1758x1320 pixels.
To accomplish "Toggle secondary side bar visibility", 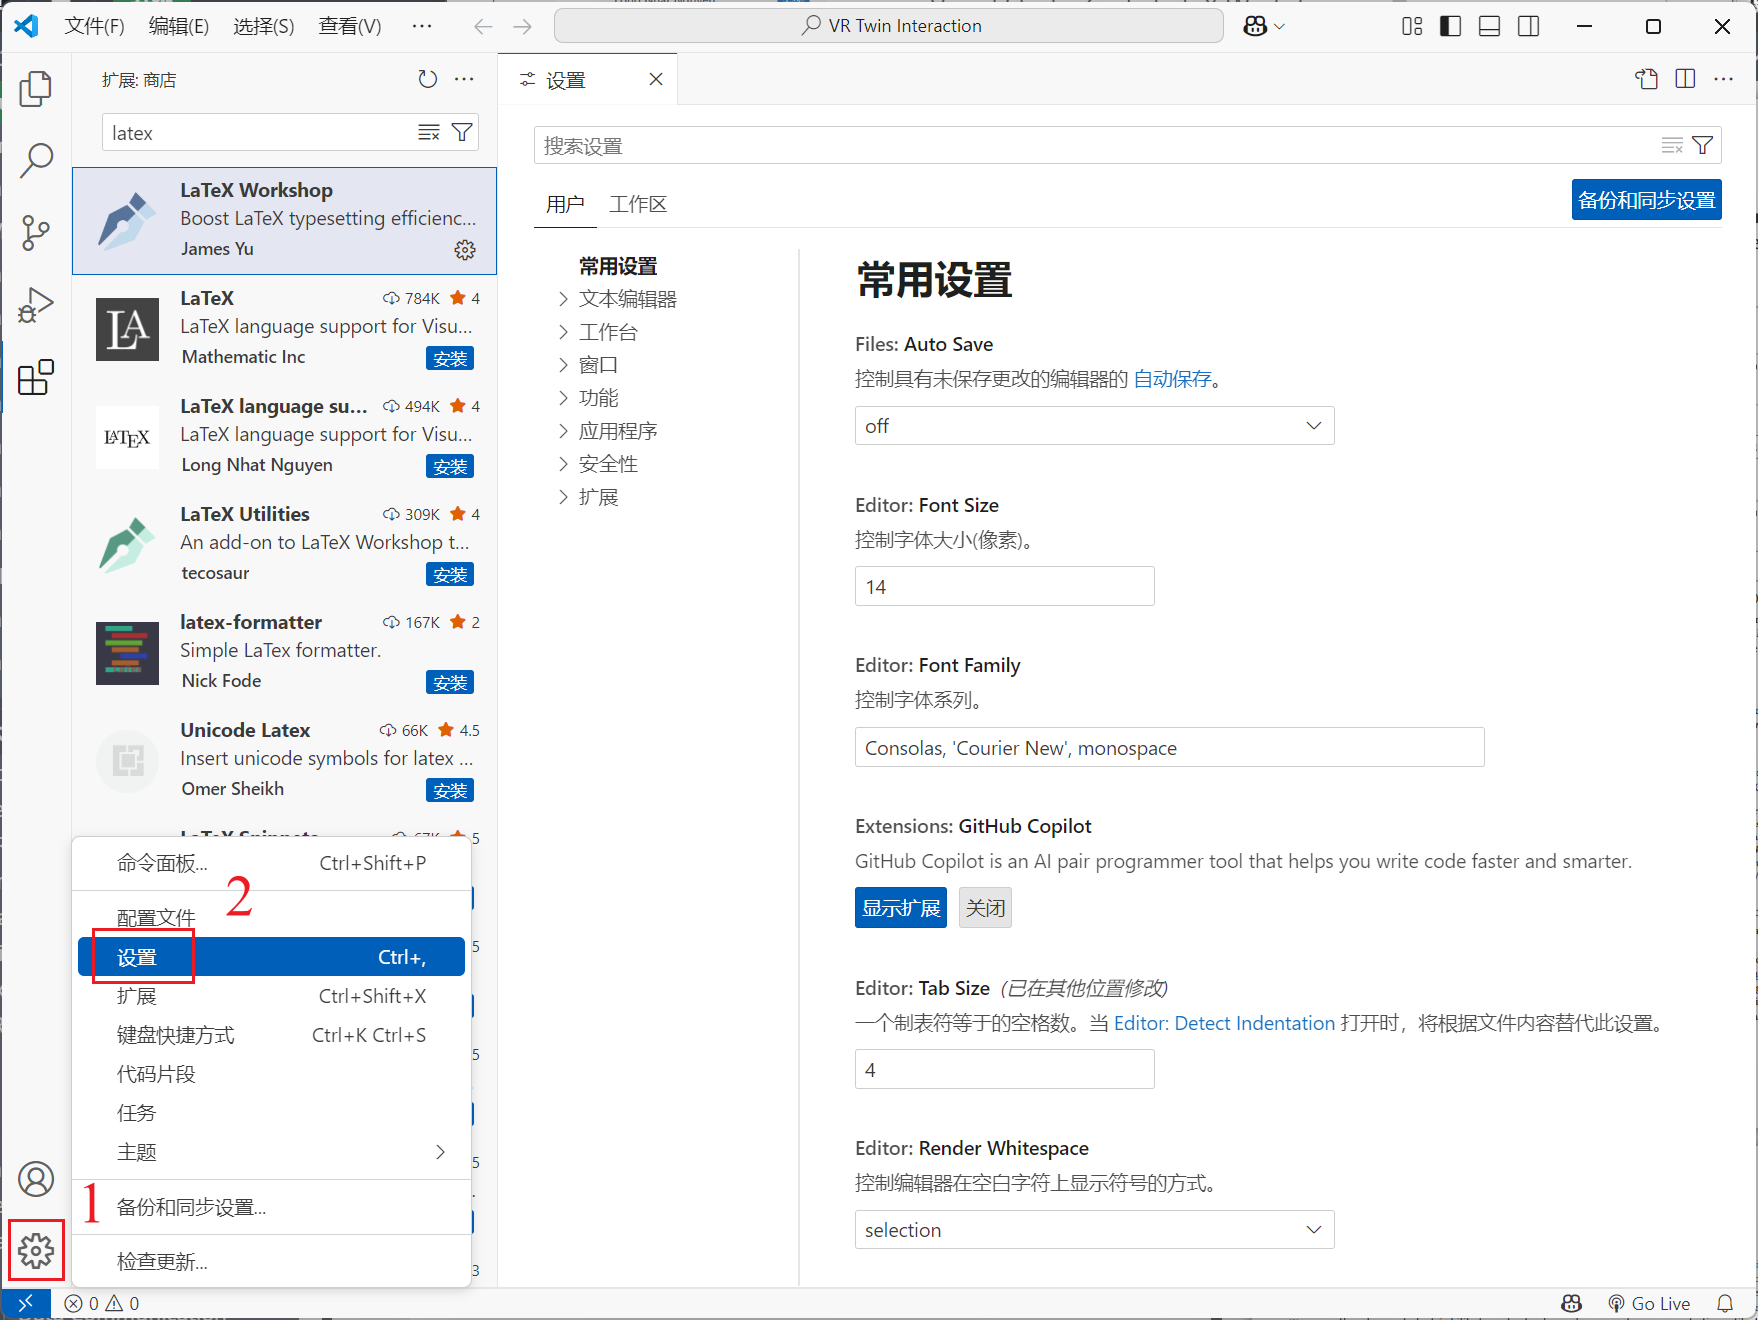I will click(1529, 26).
